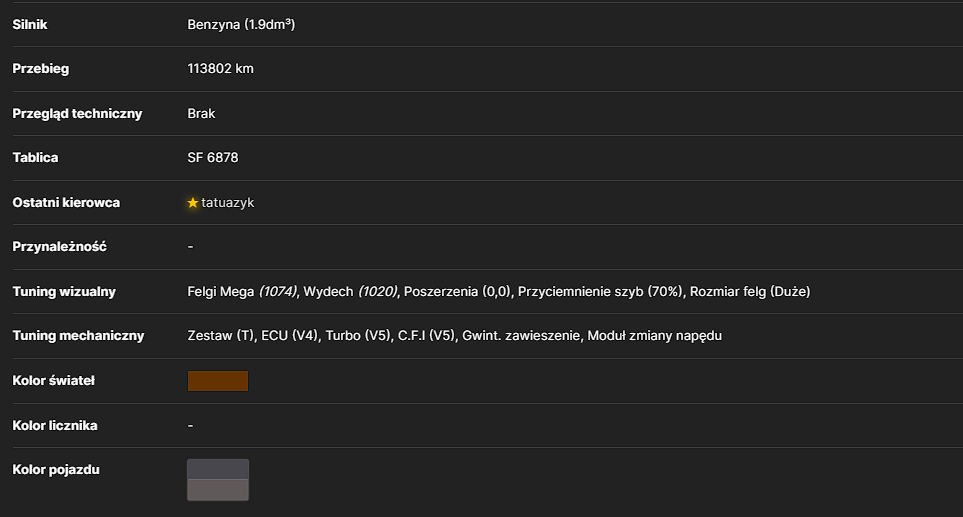Open the tatuazyk driver profile link

tap(227, 203)
